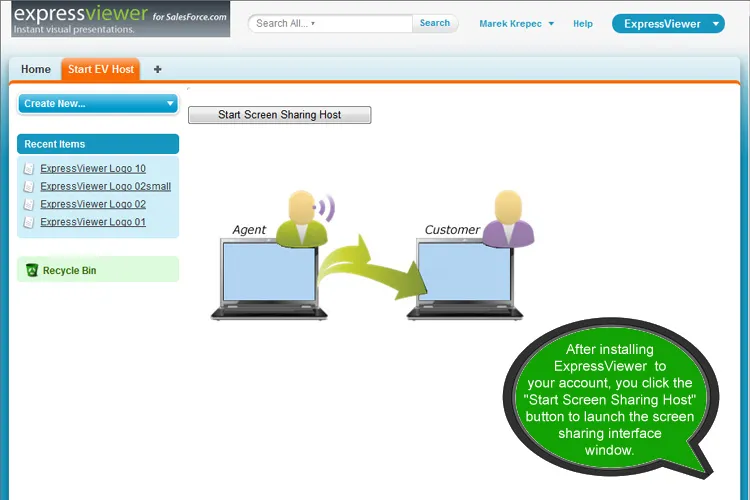Click the document icon beside ExpressViewer Logo 10
The width and height of the screenshot is (750, 500).
[x=29, y=168]
